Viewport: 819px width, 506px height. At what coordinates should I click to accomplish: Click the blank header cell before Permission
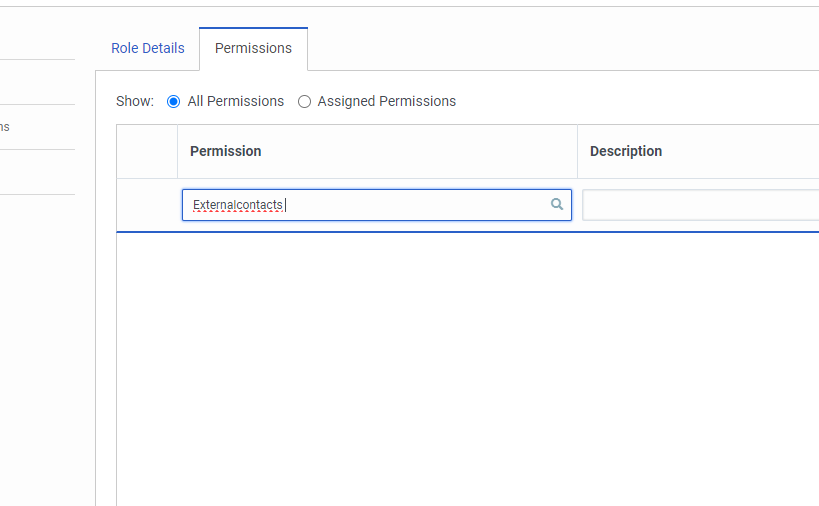147,151
